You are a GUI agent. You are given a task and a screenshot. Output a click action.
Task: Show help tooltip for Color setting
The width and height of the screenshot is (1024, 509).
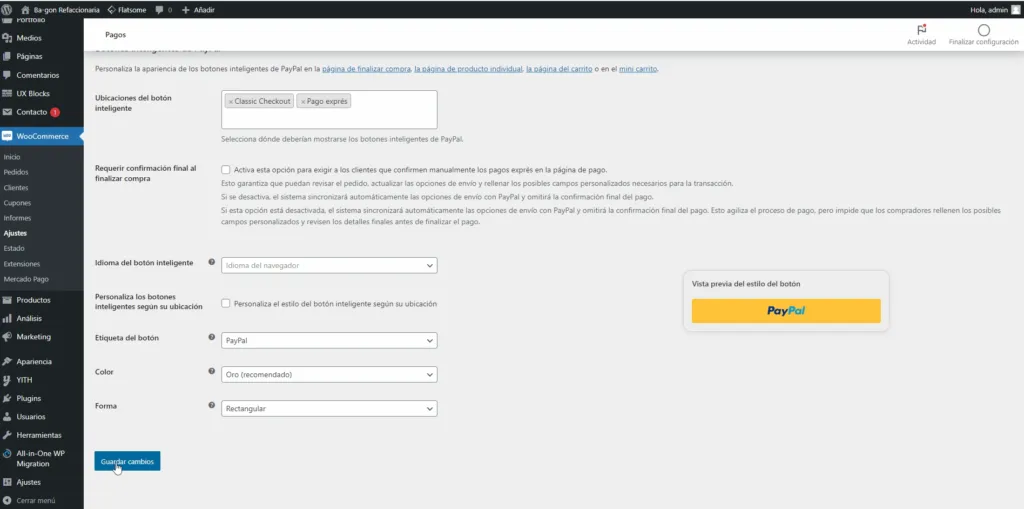(212, 371)
